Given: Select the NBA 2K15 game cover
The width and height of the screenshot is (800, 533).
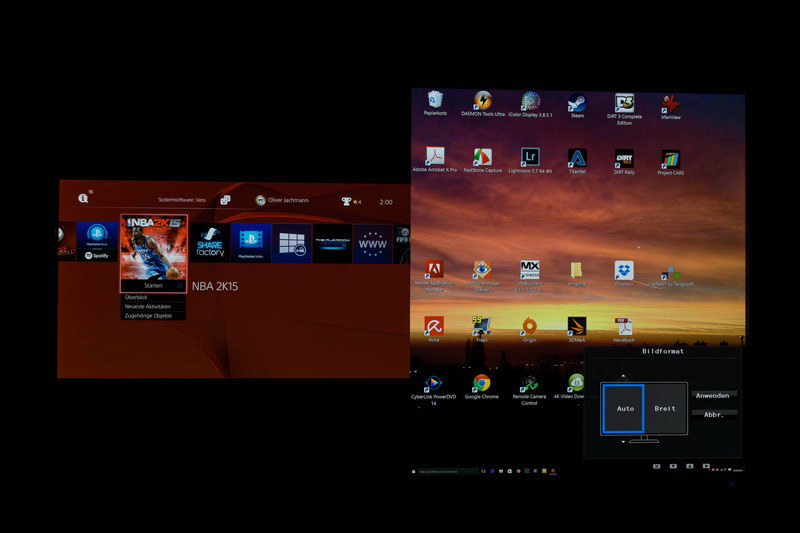Looking at the screenshot, I should 154,247.
